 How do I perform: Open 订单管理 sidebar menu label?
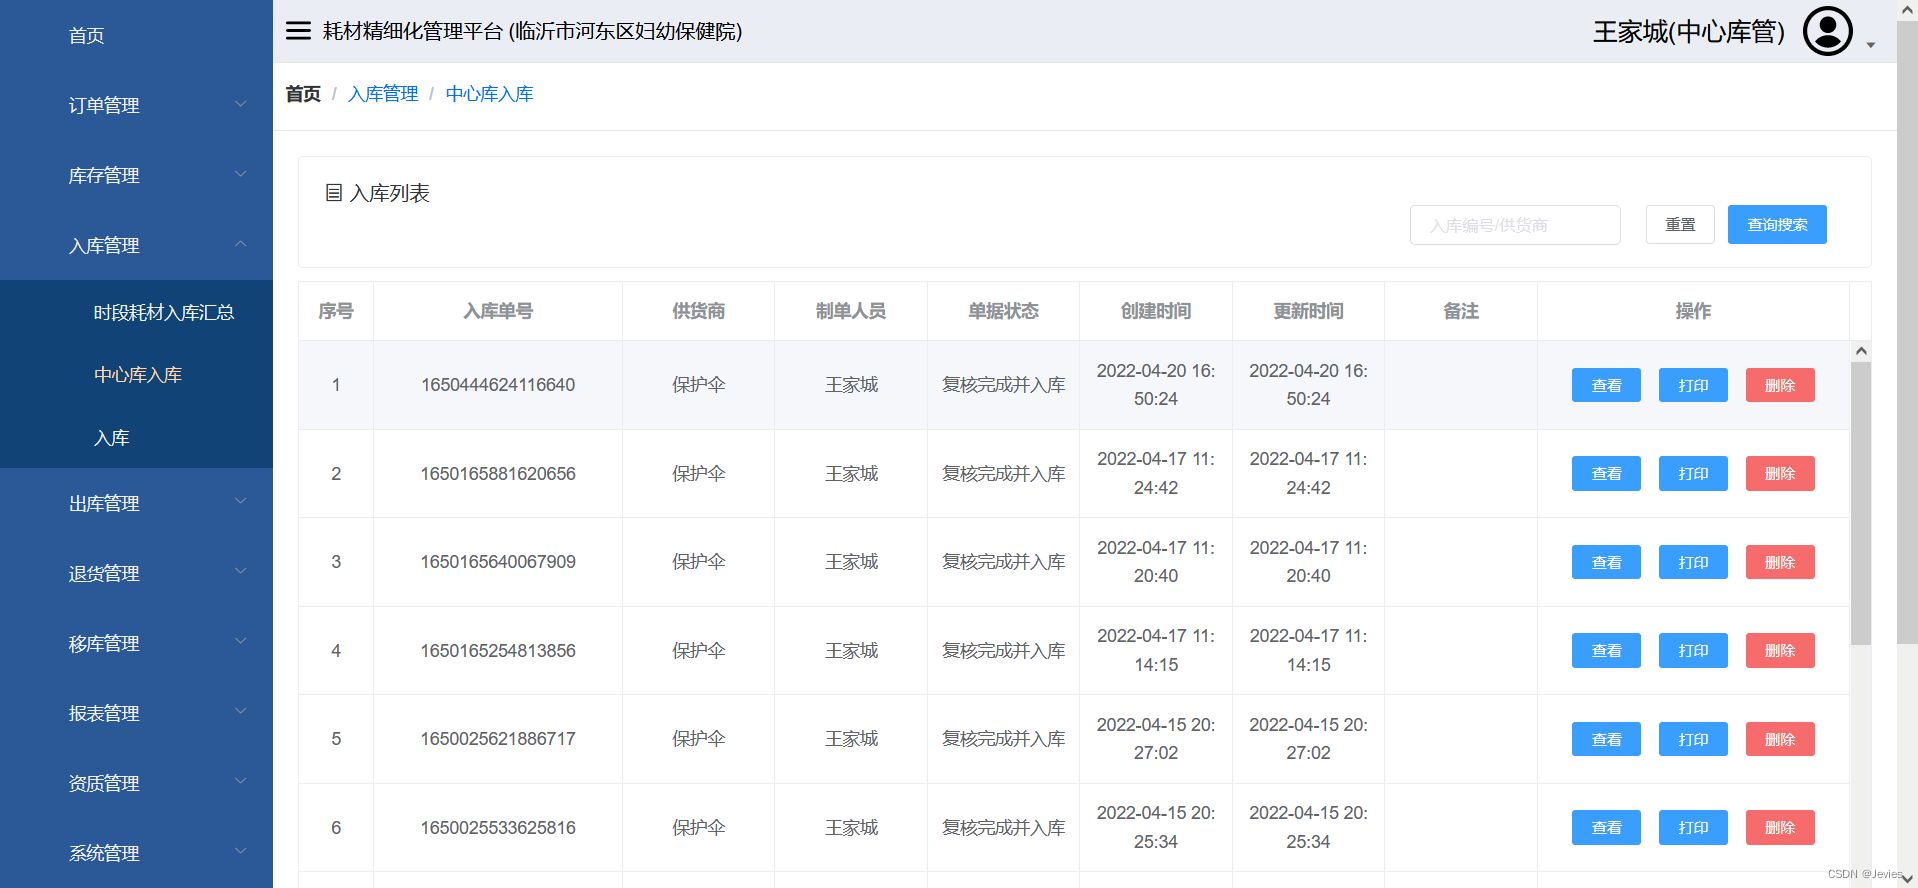point(104,106)
